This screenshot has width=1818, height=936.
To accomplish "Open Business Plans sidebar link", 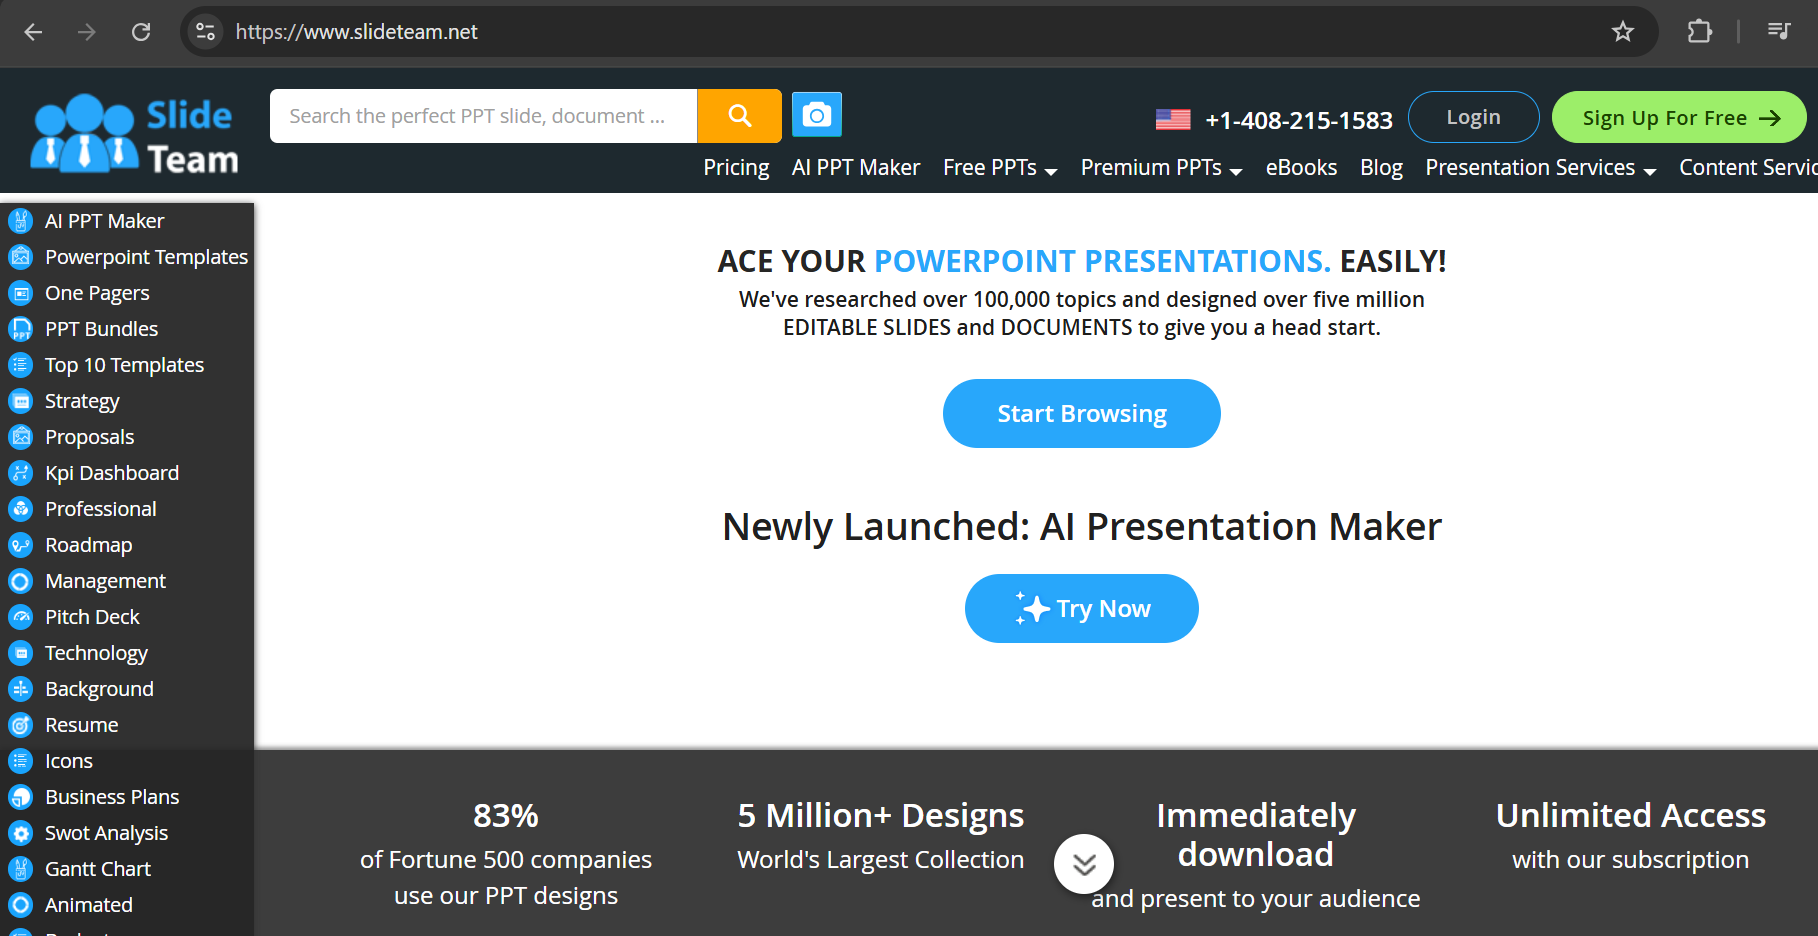I will pyautogui.click(x=112, y=797).
